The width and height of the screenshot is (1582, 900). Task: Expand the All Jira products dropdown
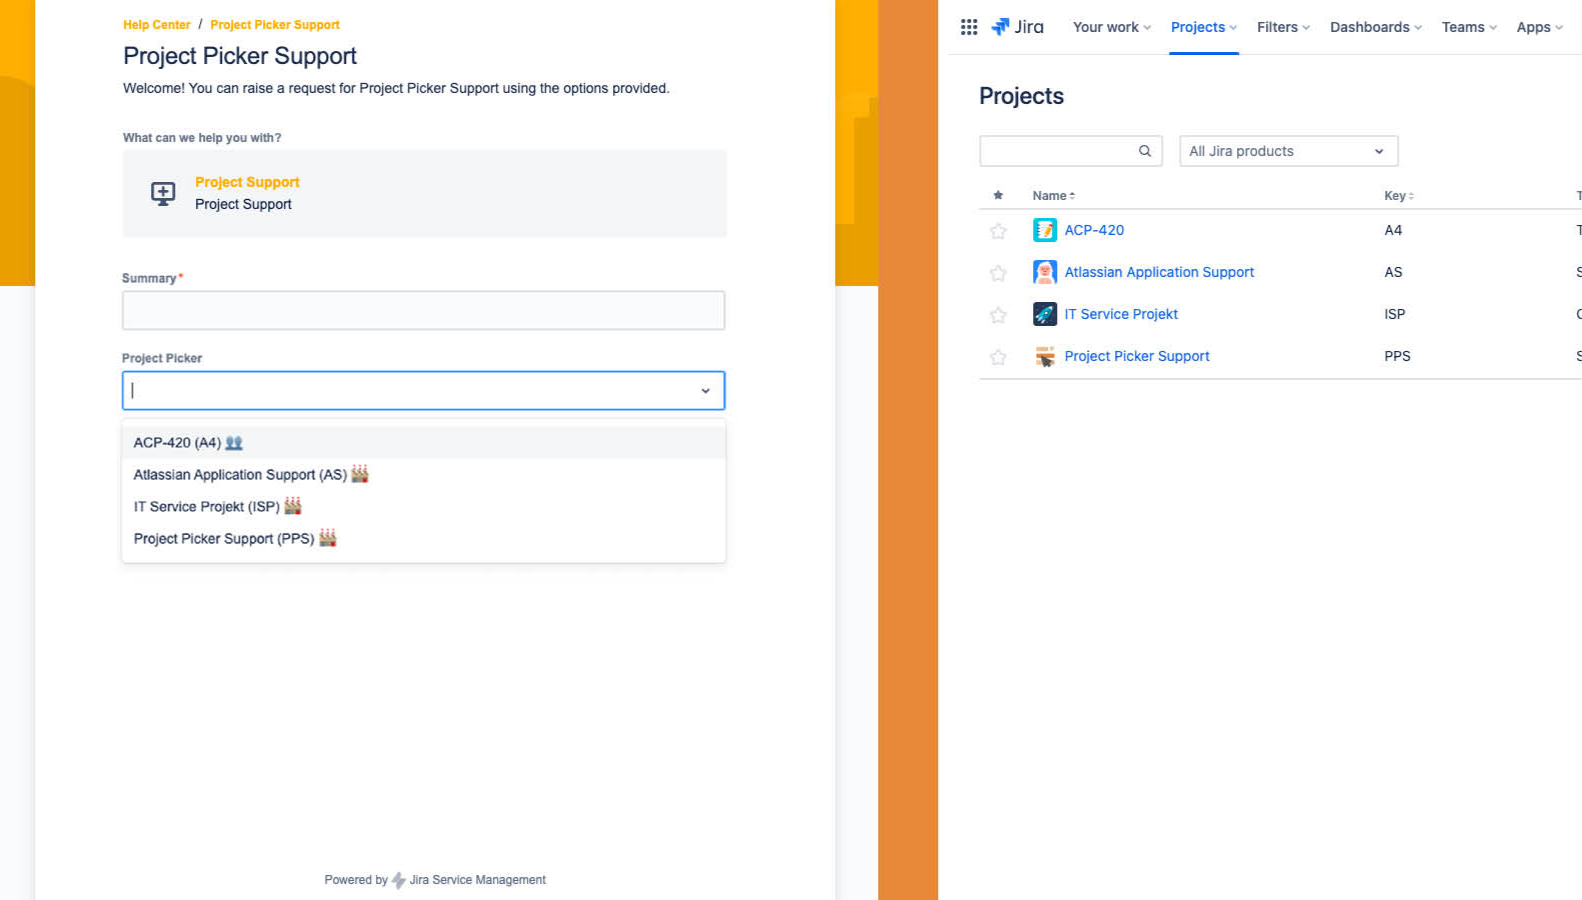click(1288, 151)
